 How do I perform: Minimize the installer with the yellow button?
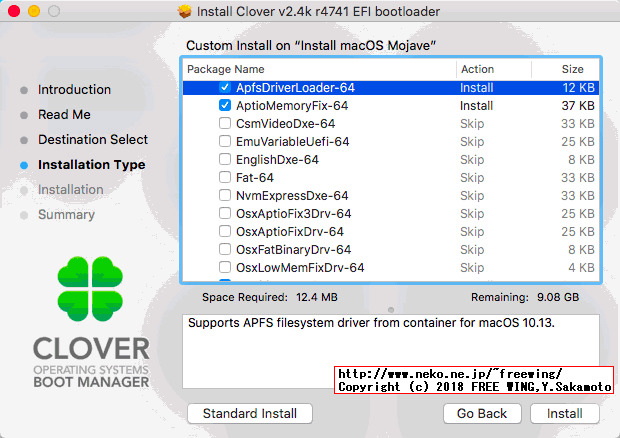[x=34, y=11]
